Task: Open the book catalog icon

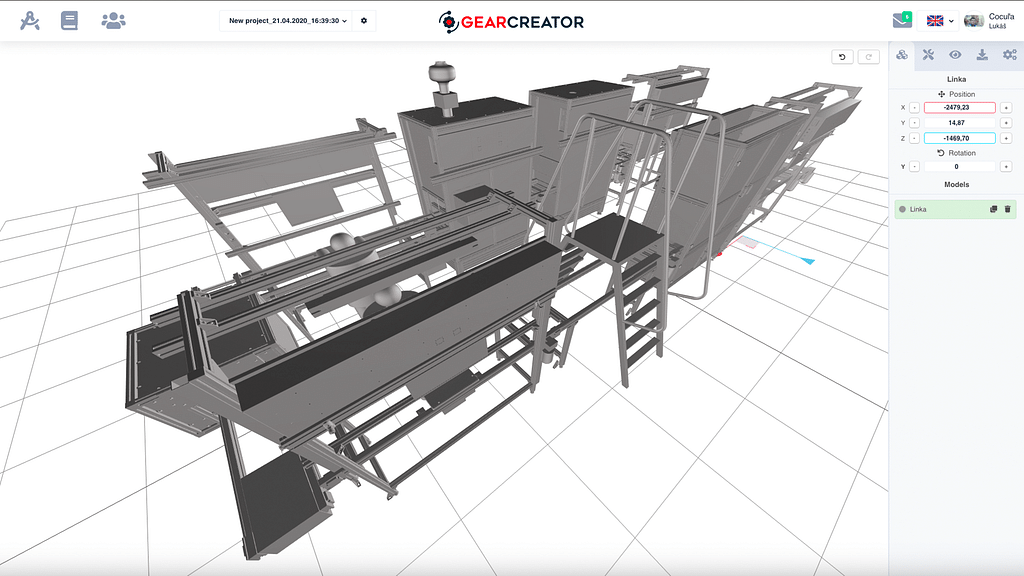Action: (69, 20)
